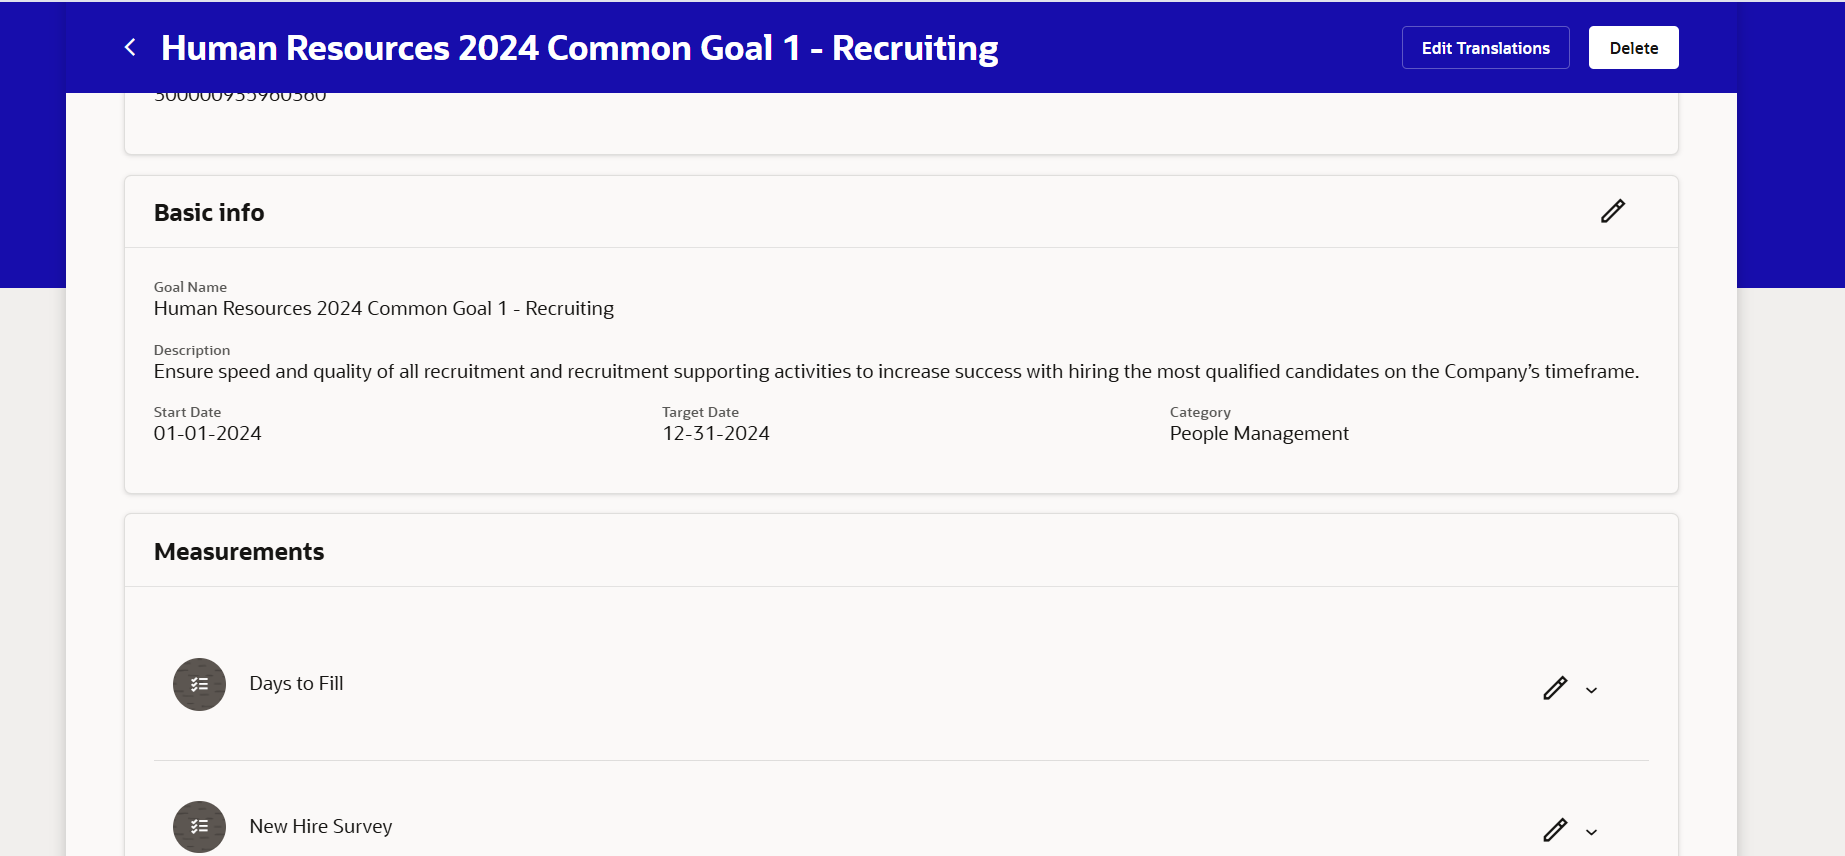Open the Edit Translations dialog

point(1485,47)
